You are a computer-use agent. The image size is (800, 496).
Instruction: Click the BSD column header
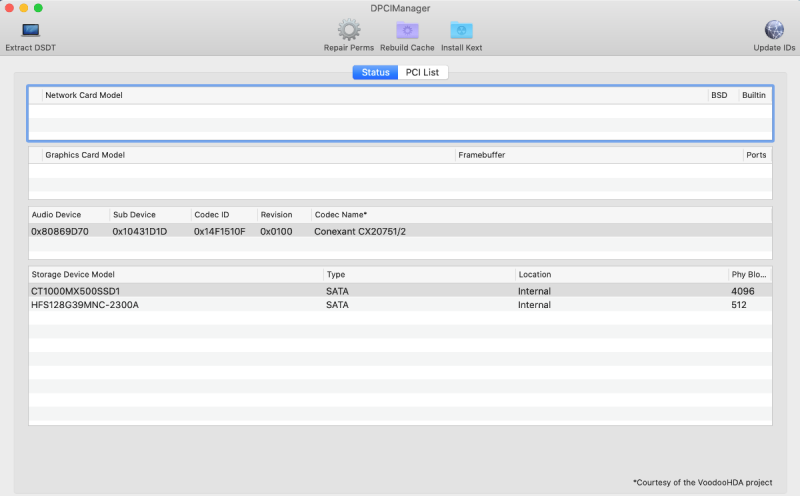[x=720, y=95]
